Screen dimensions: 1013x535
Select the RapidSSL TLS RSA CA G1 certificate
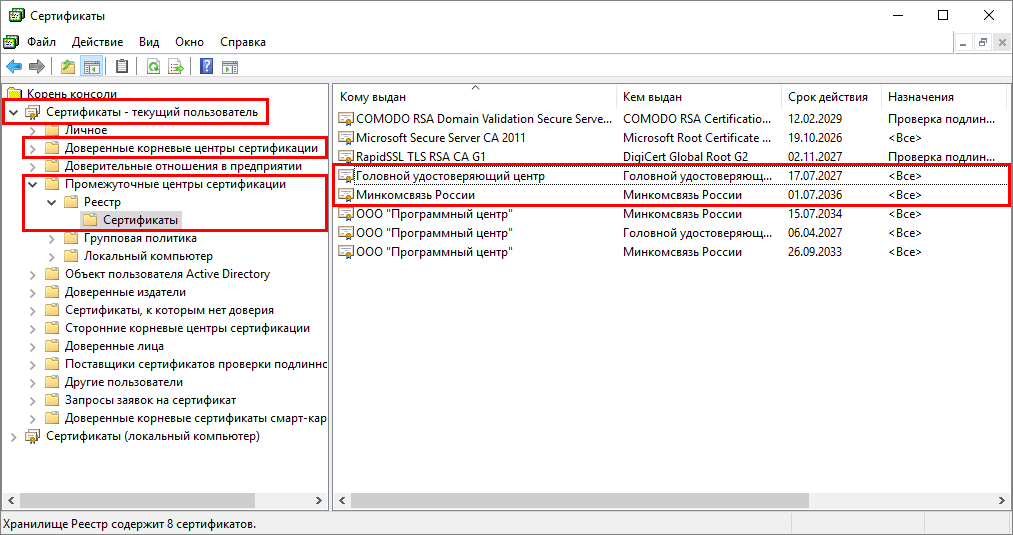tap(420, 156)
